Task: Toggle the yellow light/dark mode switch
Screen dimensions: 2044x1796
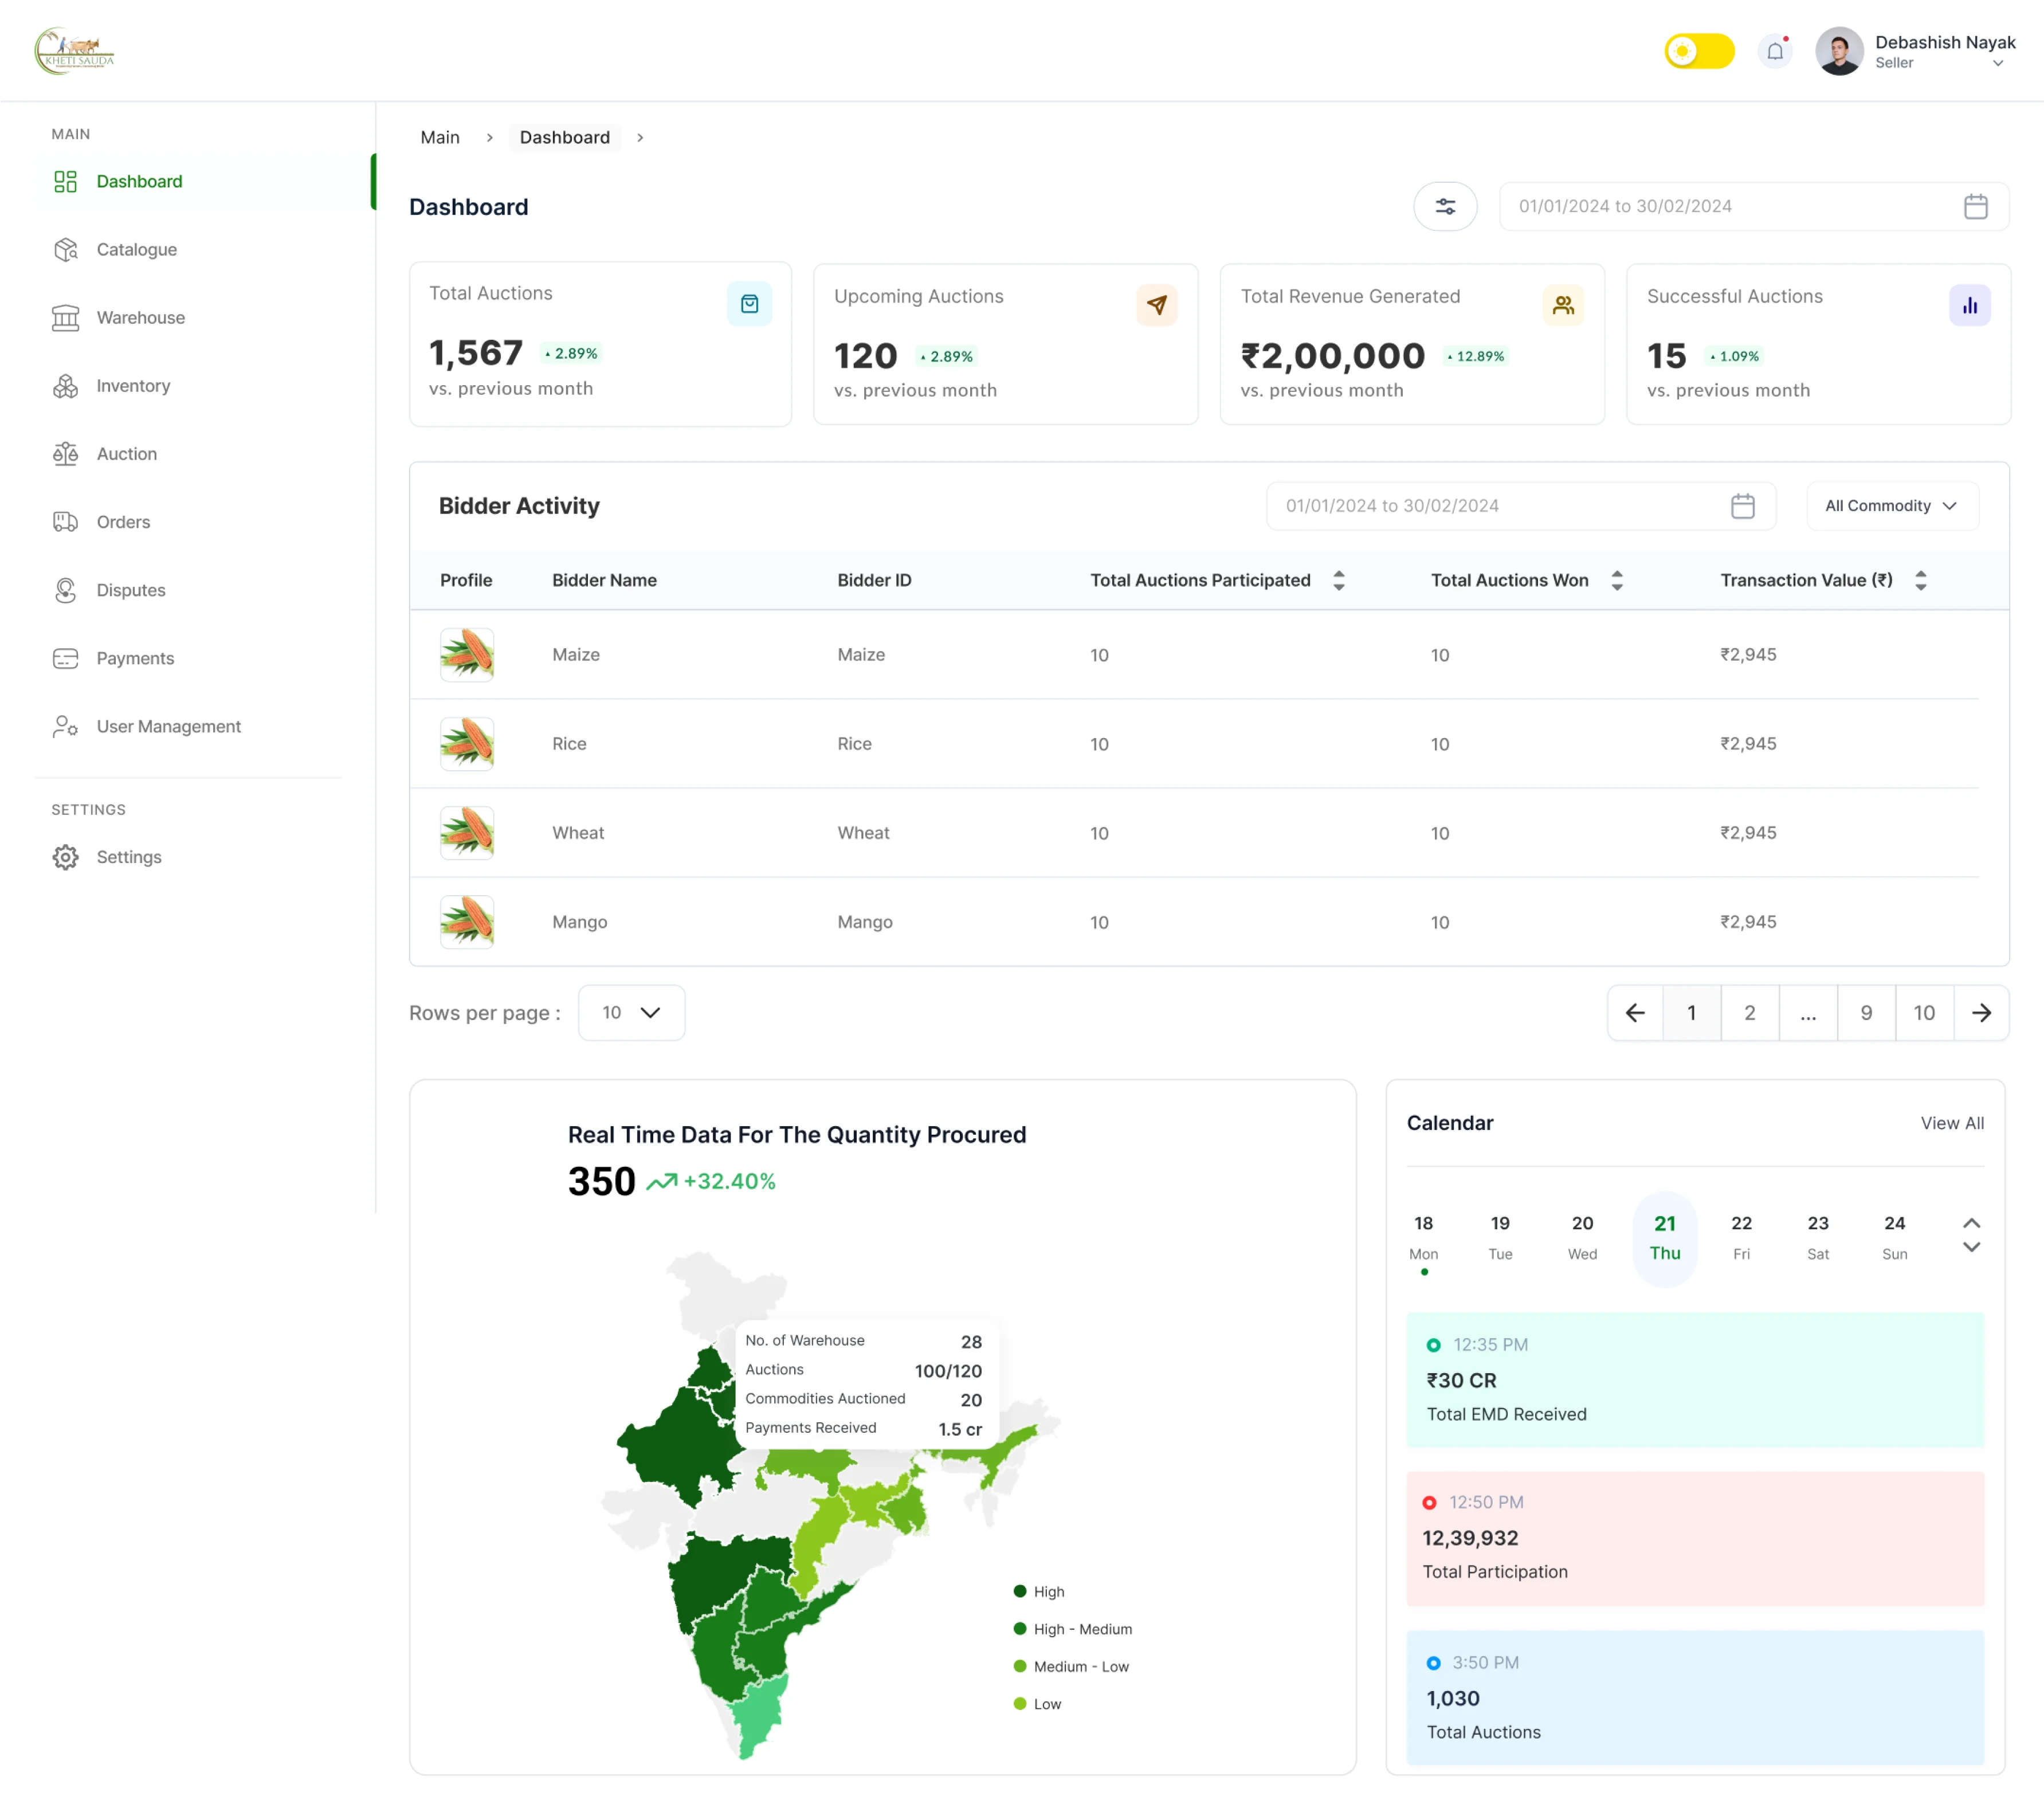Action: (1699, 51)
